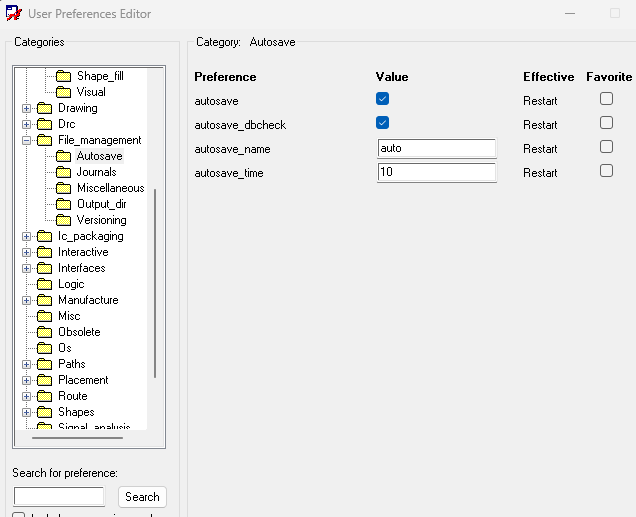
Task: Expand the Placement category node
Action: pyautogui.click(x=26, y=380)
